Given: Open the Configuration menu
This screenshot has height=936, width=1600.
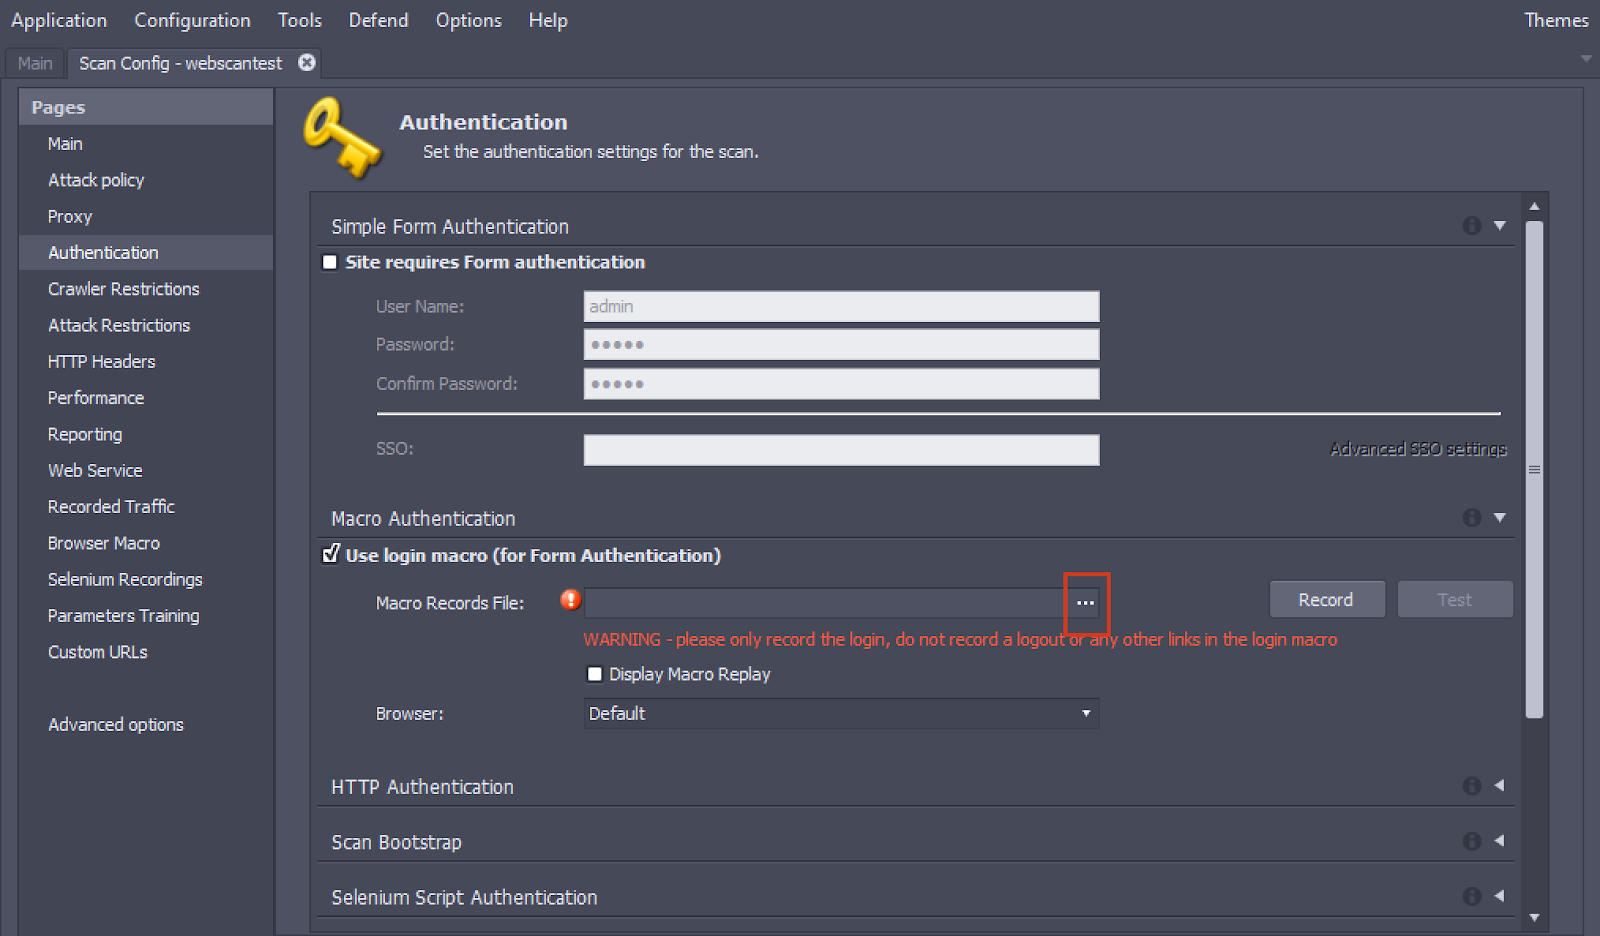Looking at the screenshot, I should coord(192,20).
